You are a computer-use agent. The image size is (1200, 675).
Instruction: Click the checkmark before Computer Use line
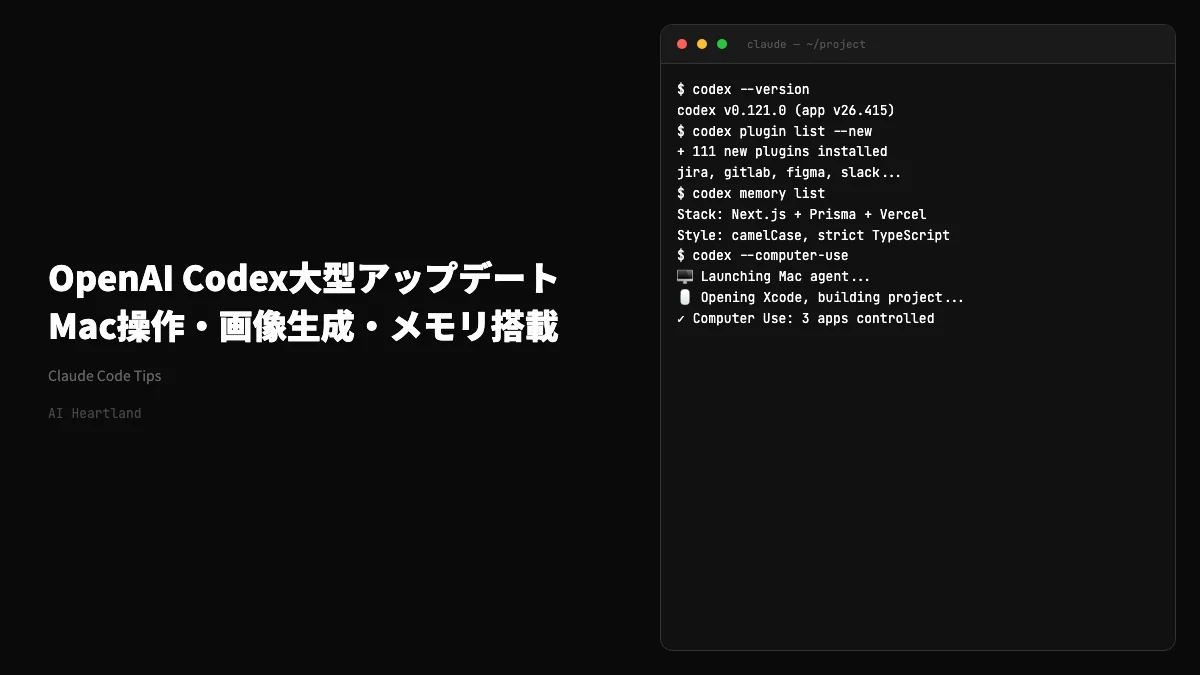(x=682, y=317)
